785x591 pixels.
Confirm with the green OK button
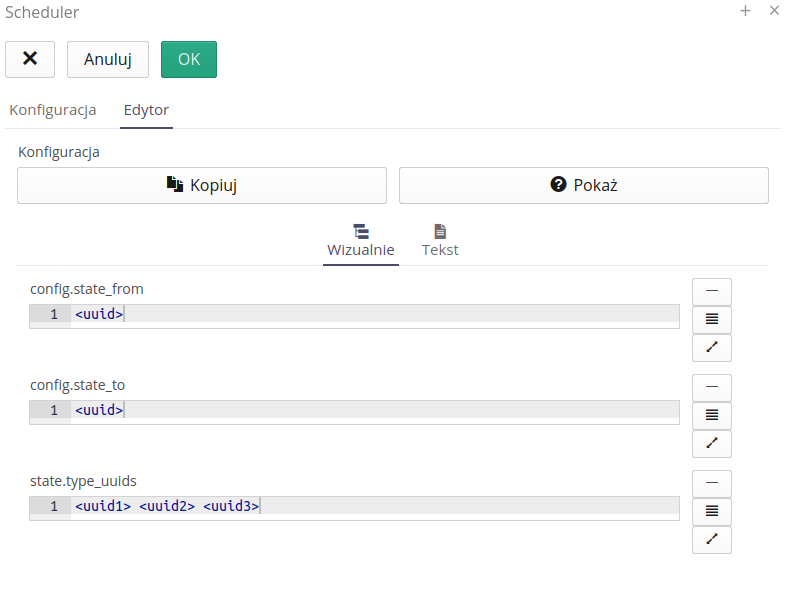click(x=189, y=59)
